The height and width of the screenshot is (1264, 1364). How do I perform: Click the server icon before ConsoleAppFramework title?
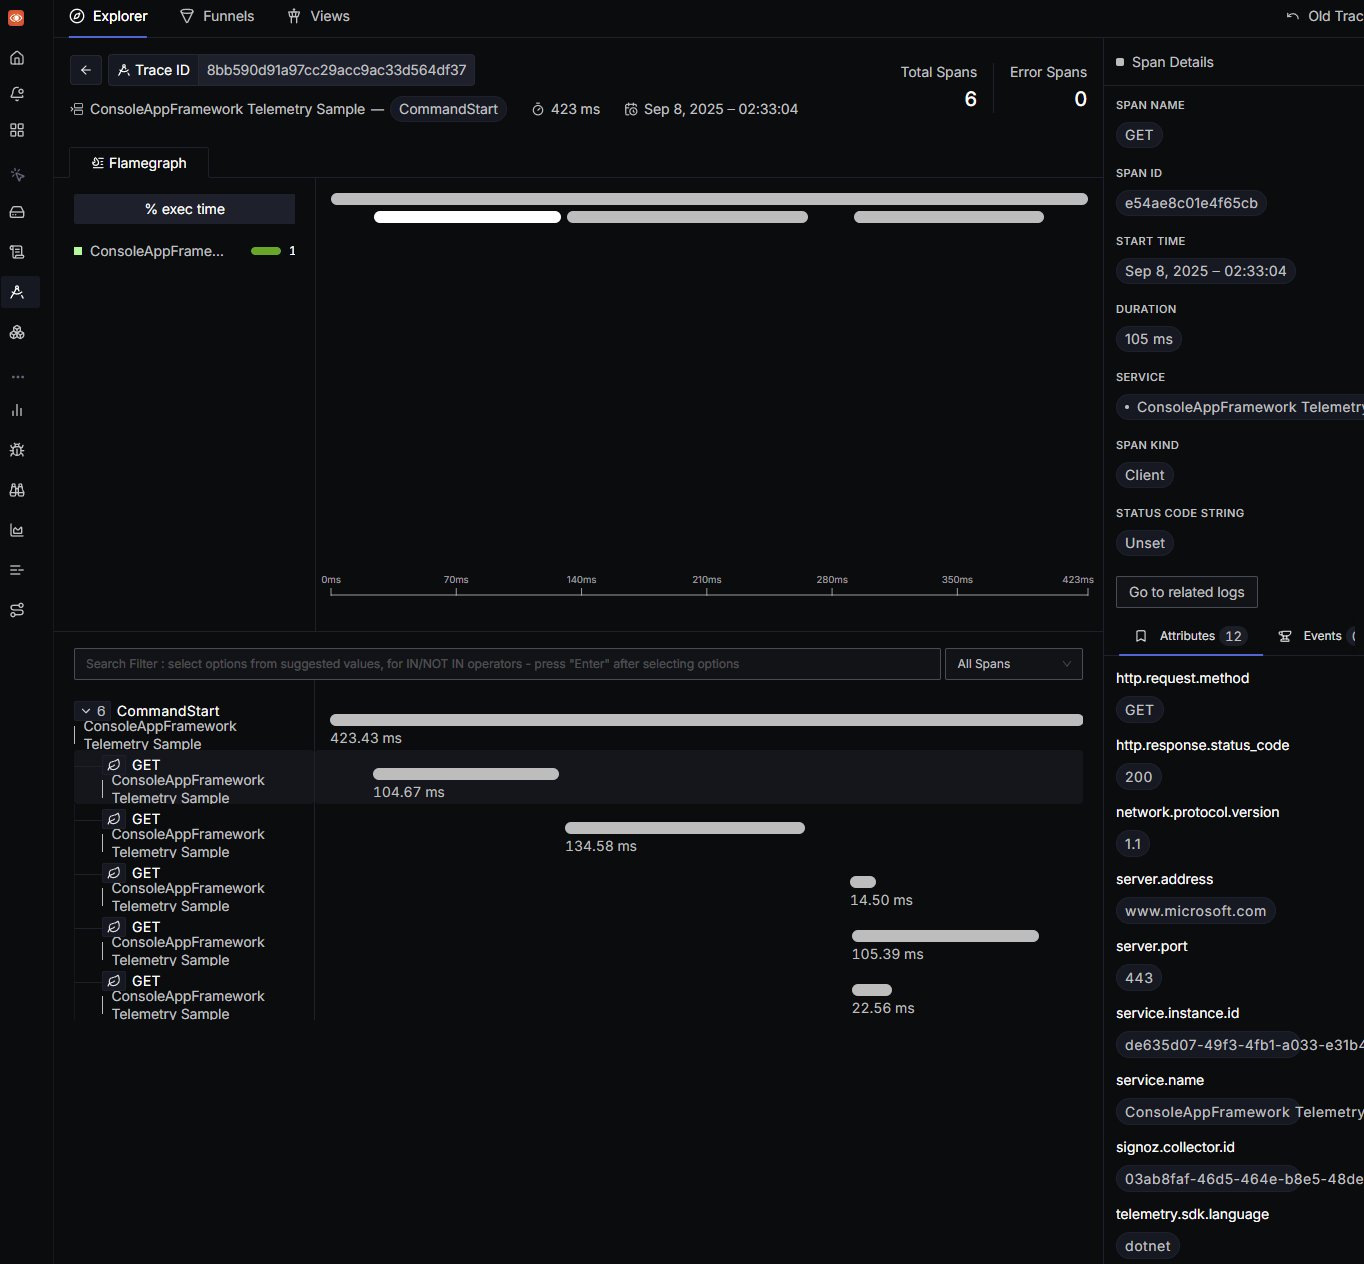[77, 109]
